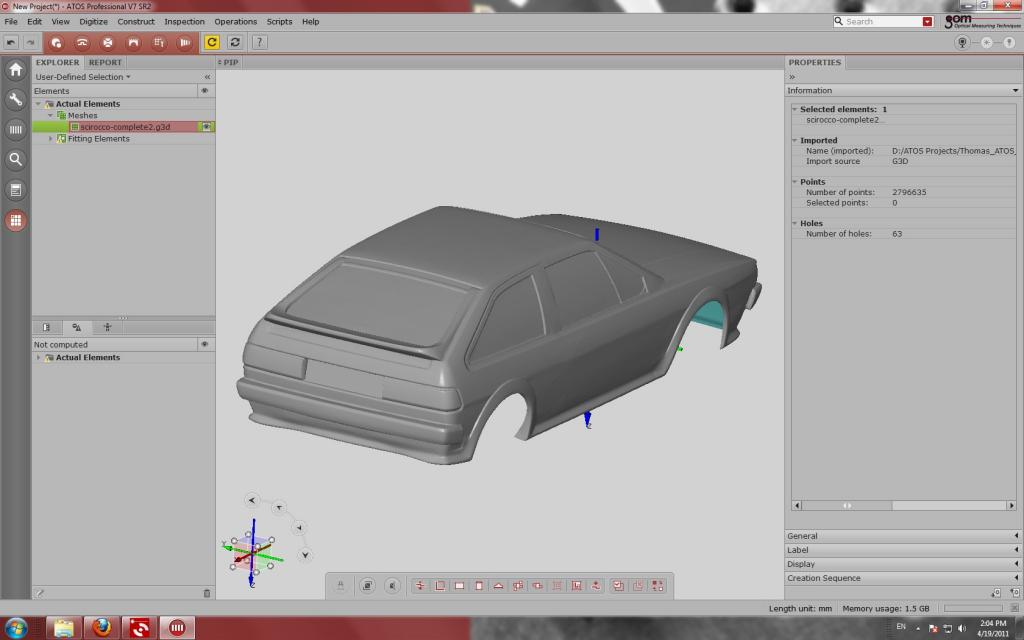Click the Home icon in left sidebar
Image resolution: width=1024 pixels, height=640 pixels.
pos(15,70)
